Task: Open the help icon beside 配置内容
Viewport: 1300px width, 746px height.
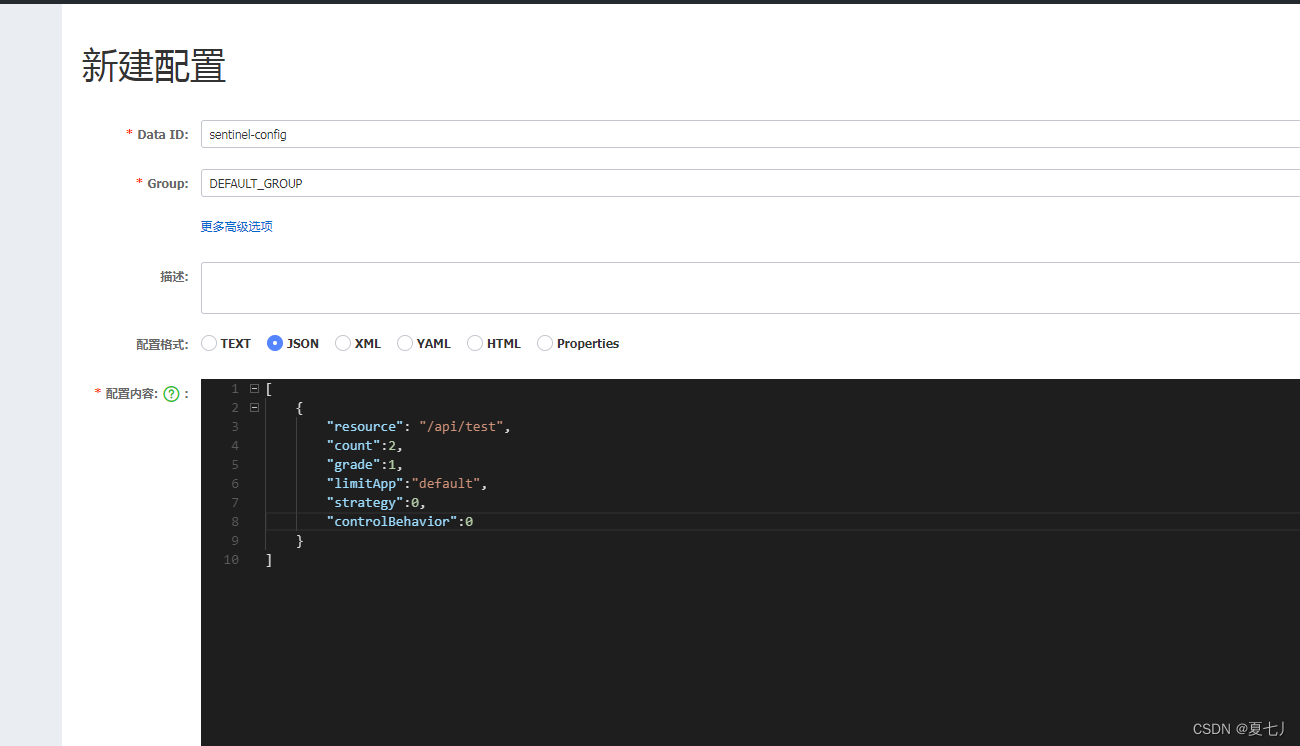Action: (171, 394)
